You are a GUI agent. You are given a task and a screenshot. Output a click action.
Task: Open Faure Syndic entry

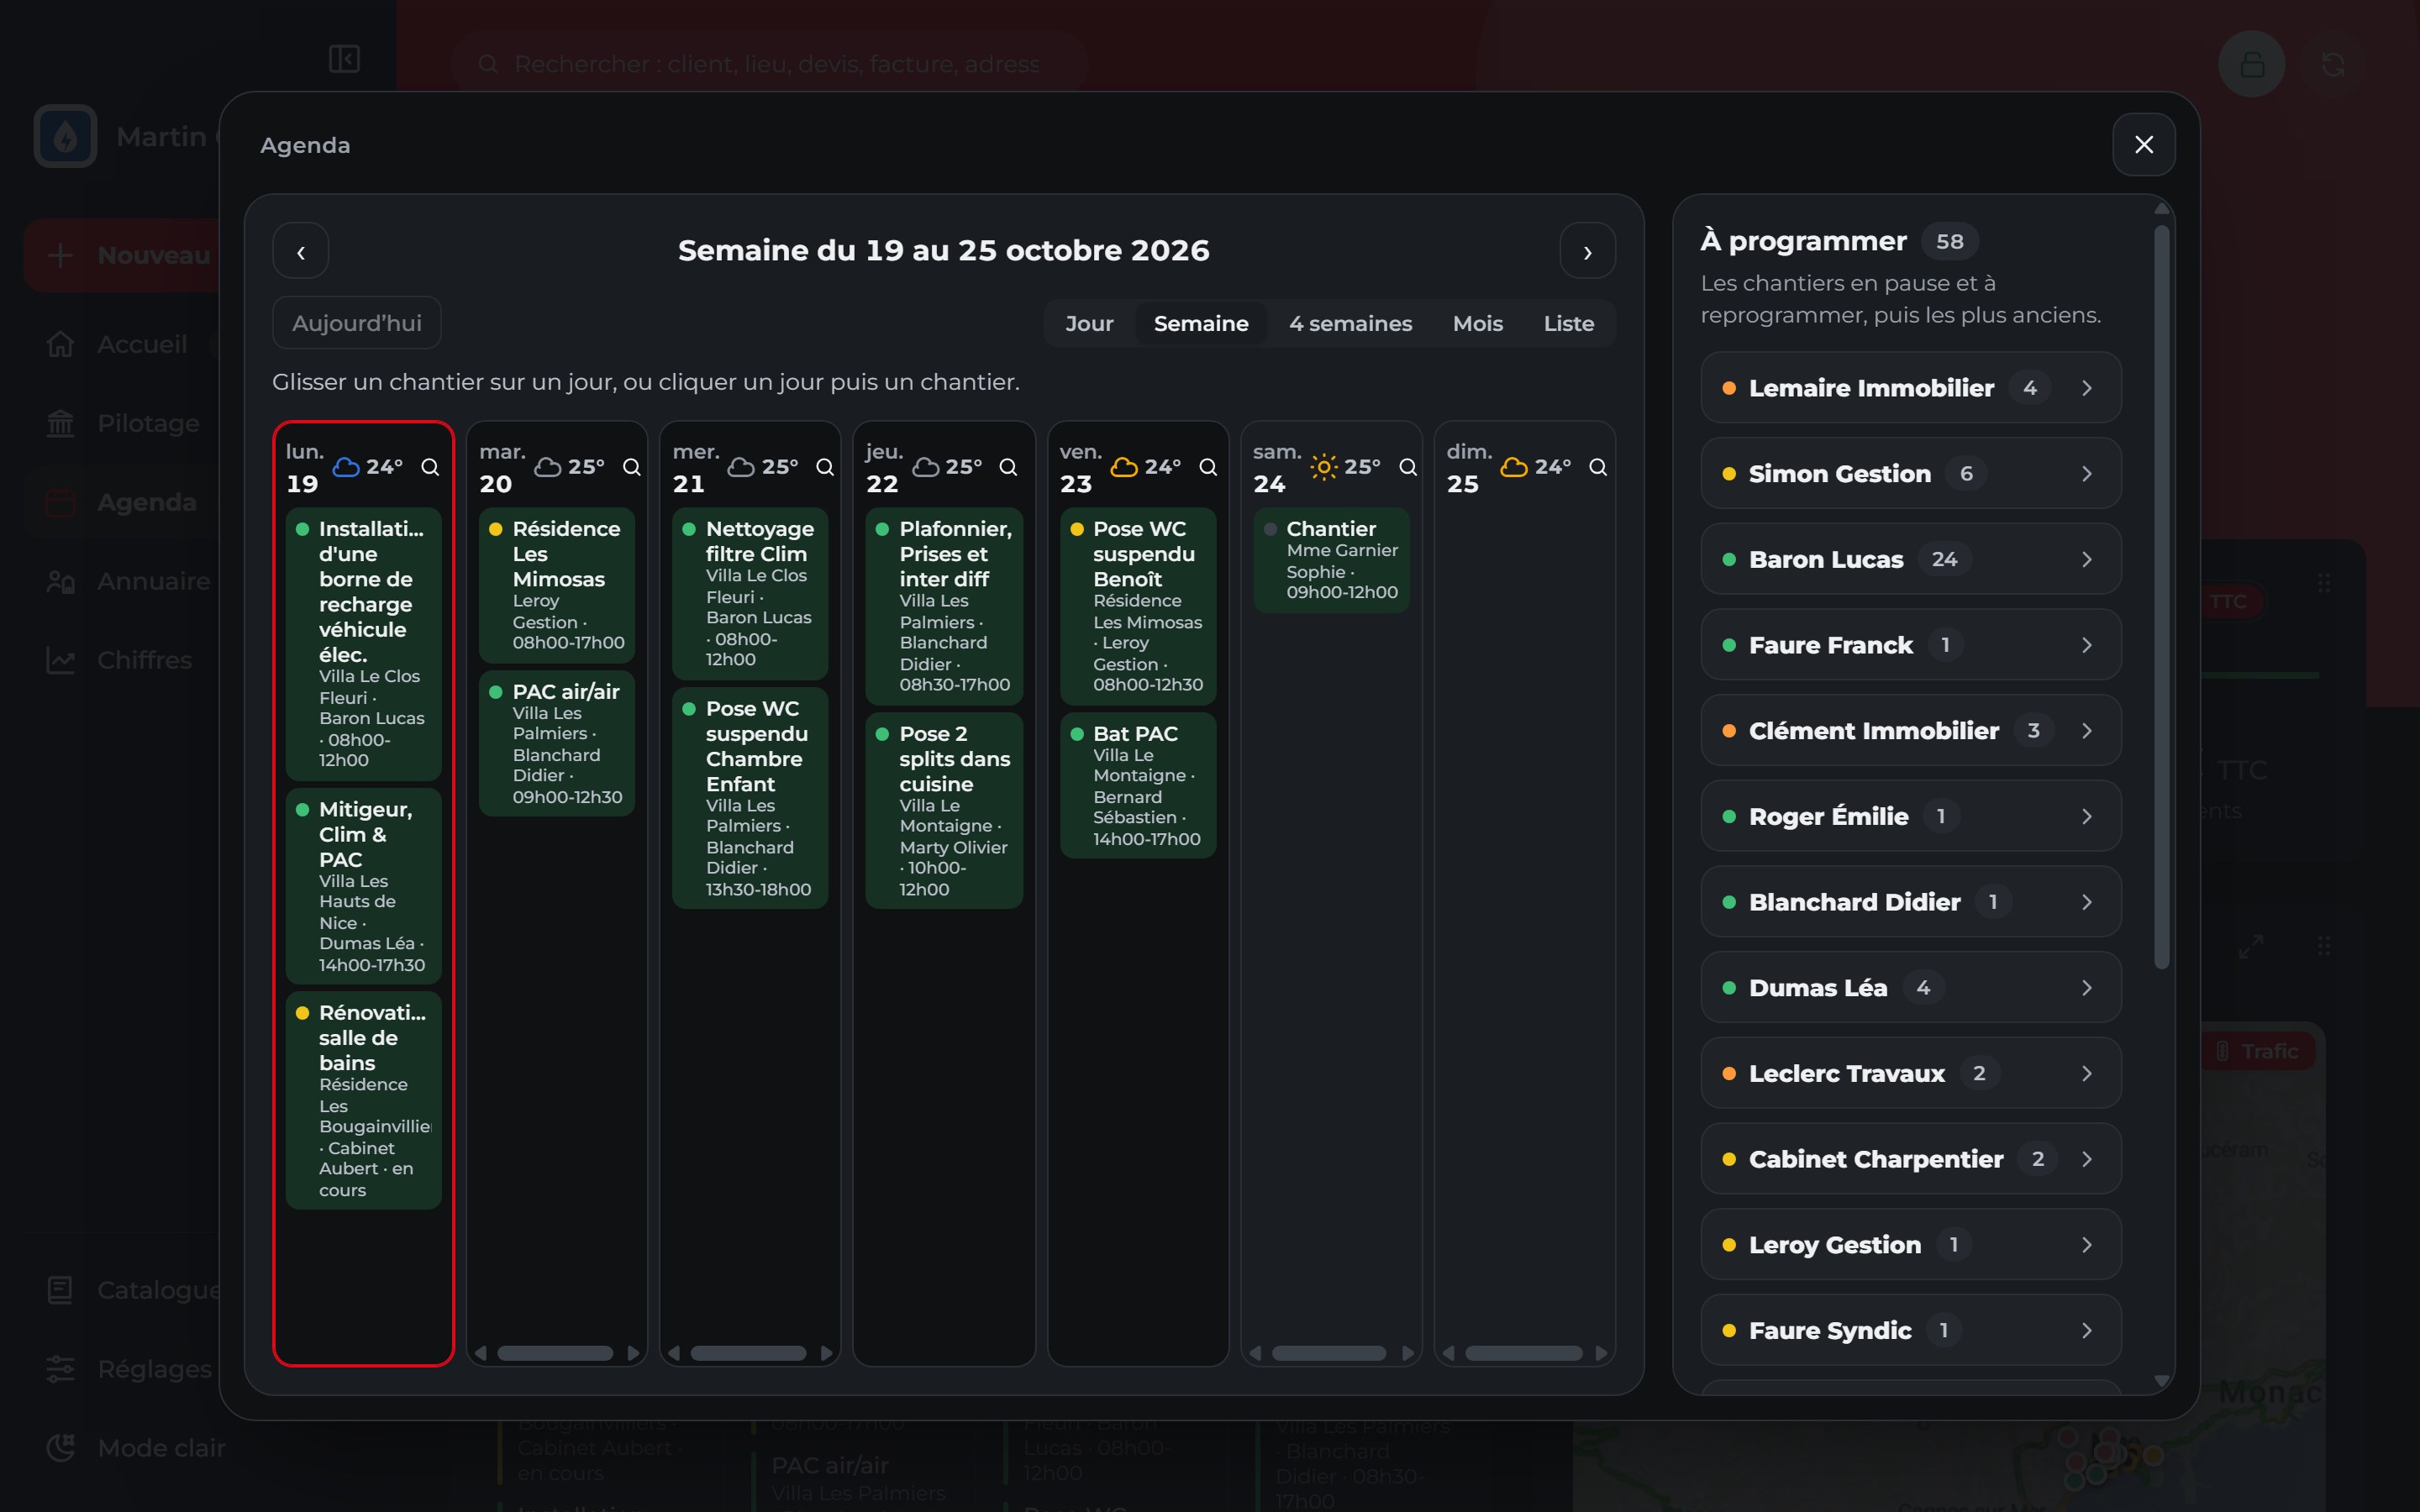(x=1911, y=1331)
